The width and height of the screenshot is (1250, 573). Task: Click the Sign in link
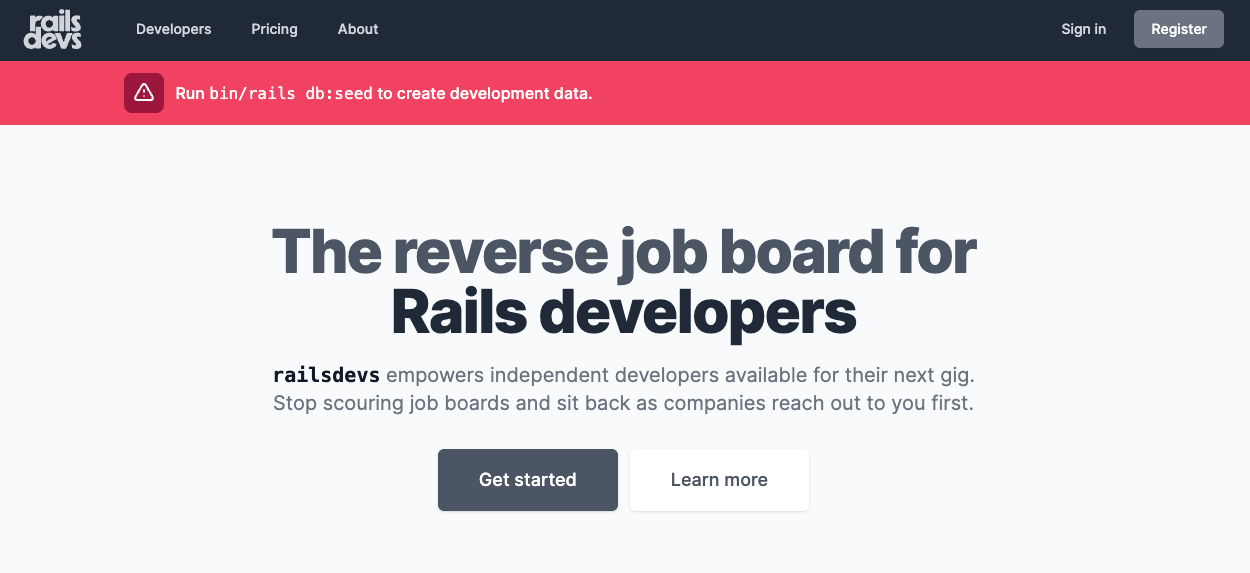[x=1084, y=29]
